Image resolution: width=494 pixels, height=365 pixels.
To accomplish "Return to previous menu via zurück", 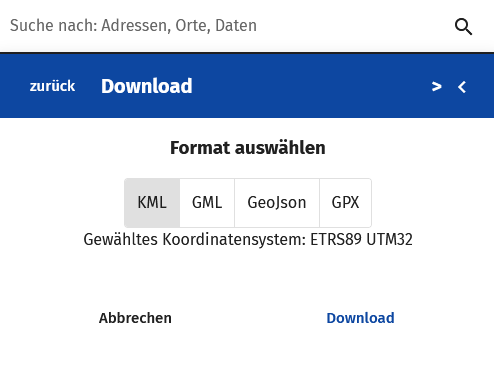I will click(52, 86).
